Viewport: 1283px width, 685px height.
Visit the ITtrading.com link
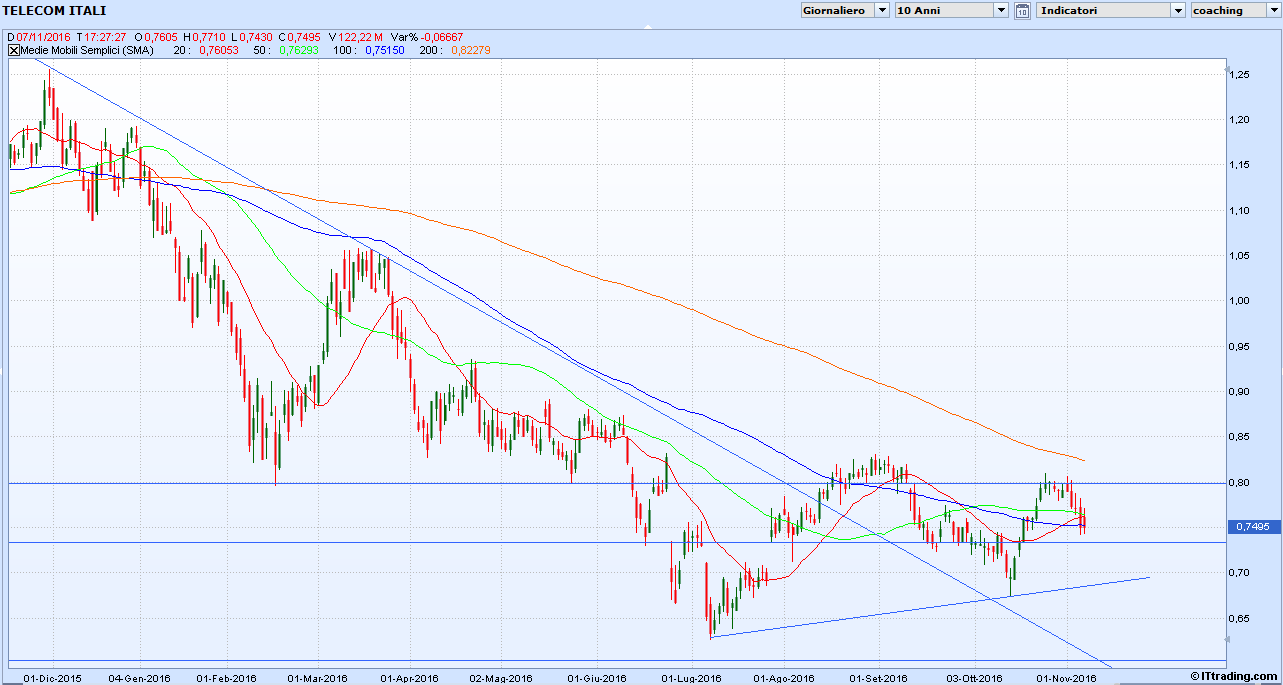click(1235, 677)
